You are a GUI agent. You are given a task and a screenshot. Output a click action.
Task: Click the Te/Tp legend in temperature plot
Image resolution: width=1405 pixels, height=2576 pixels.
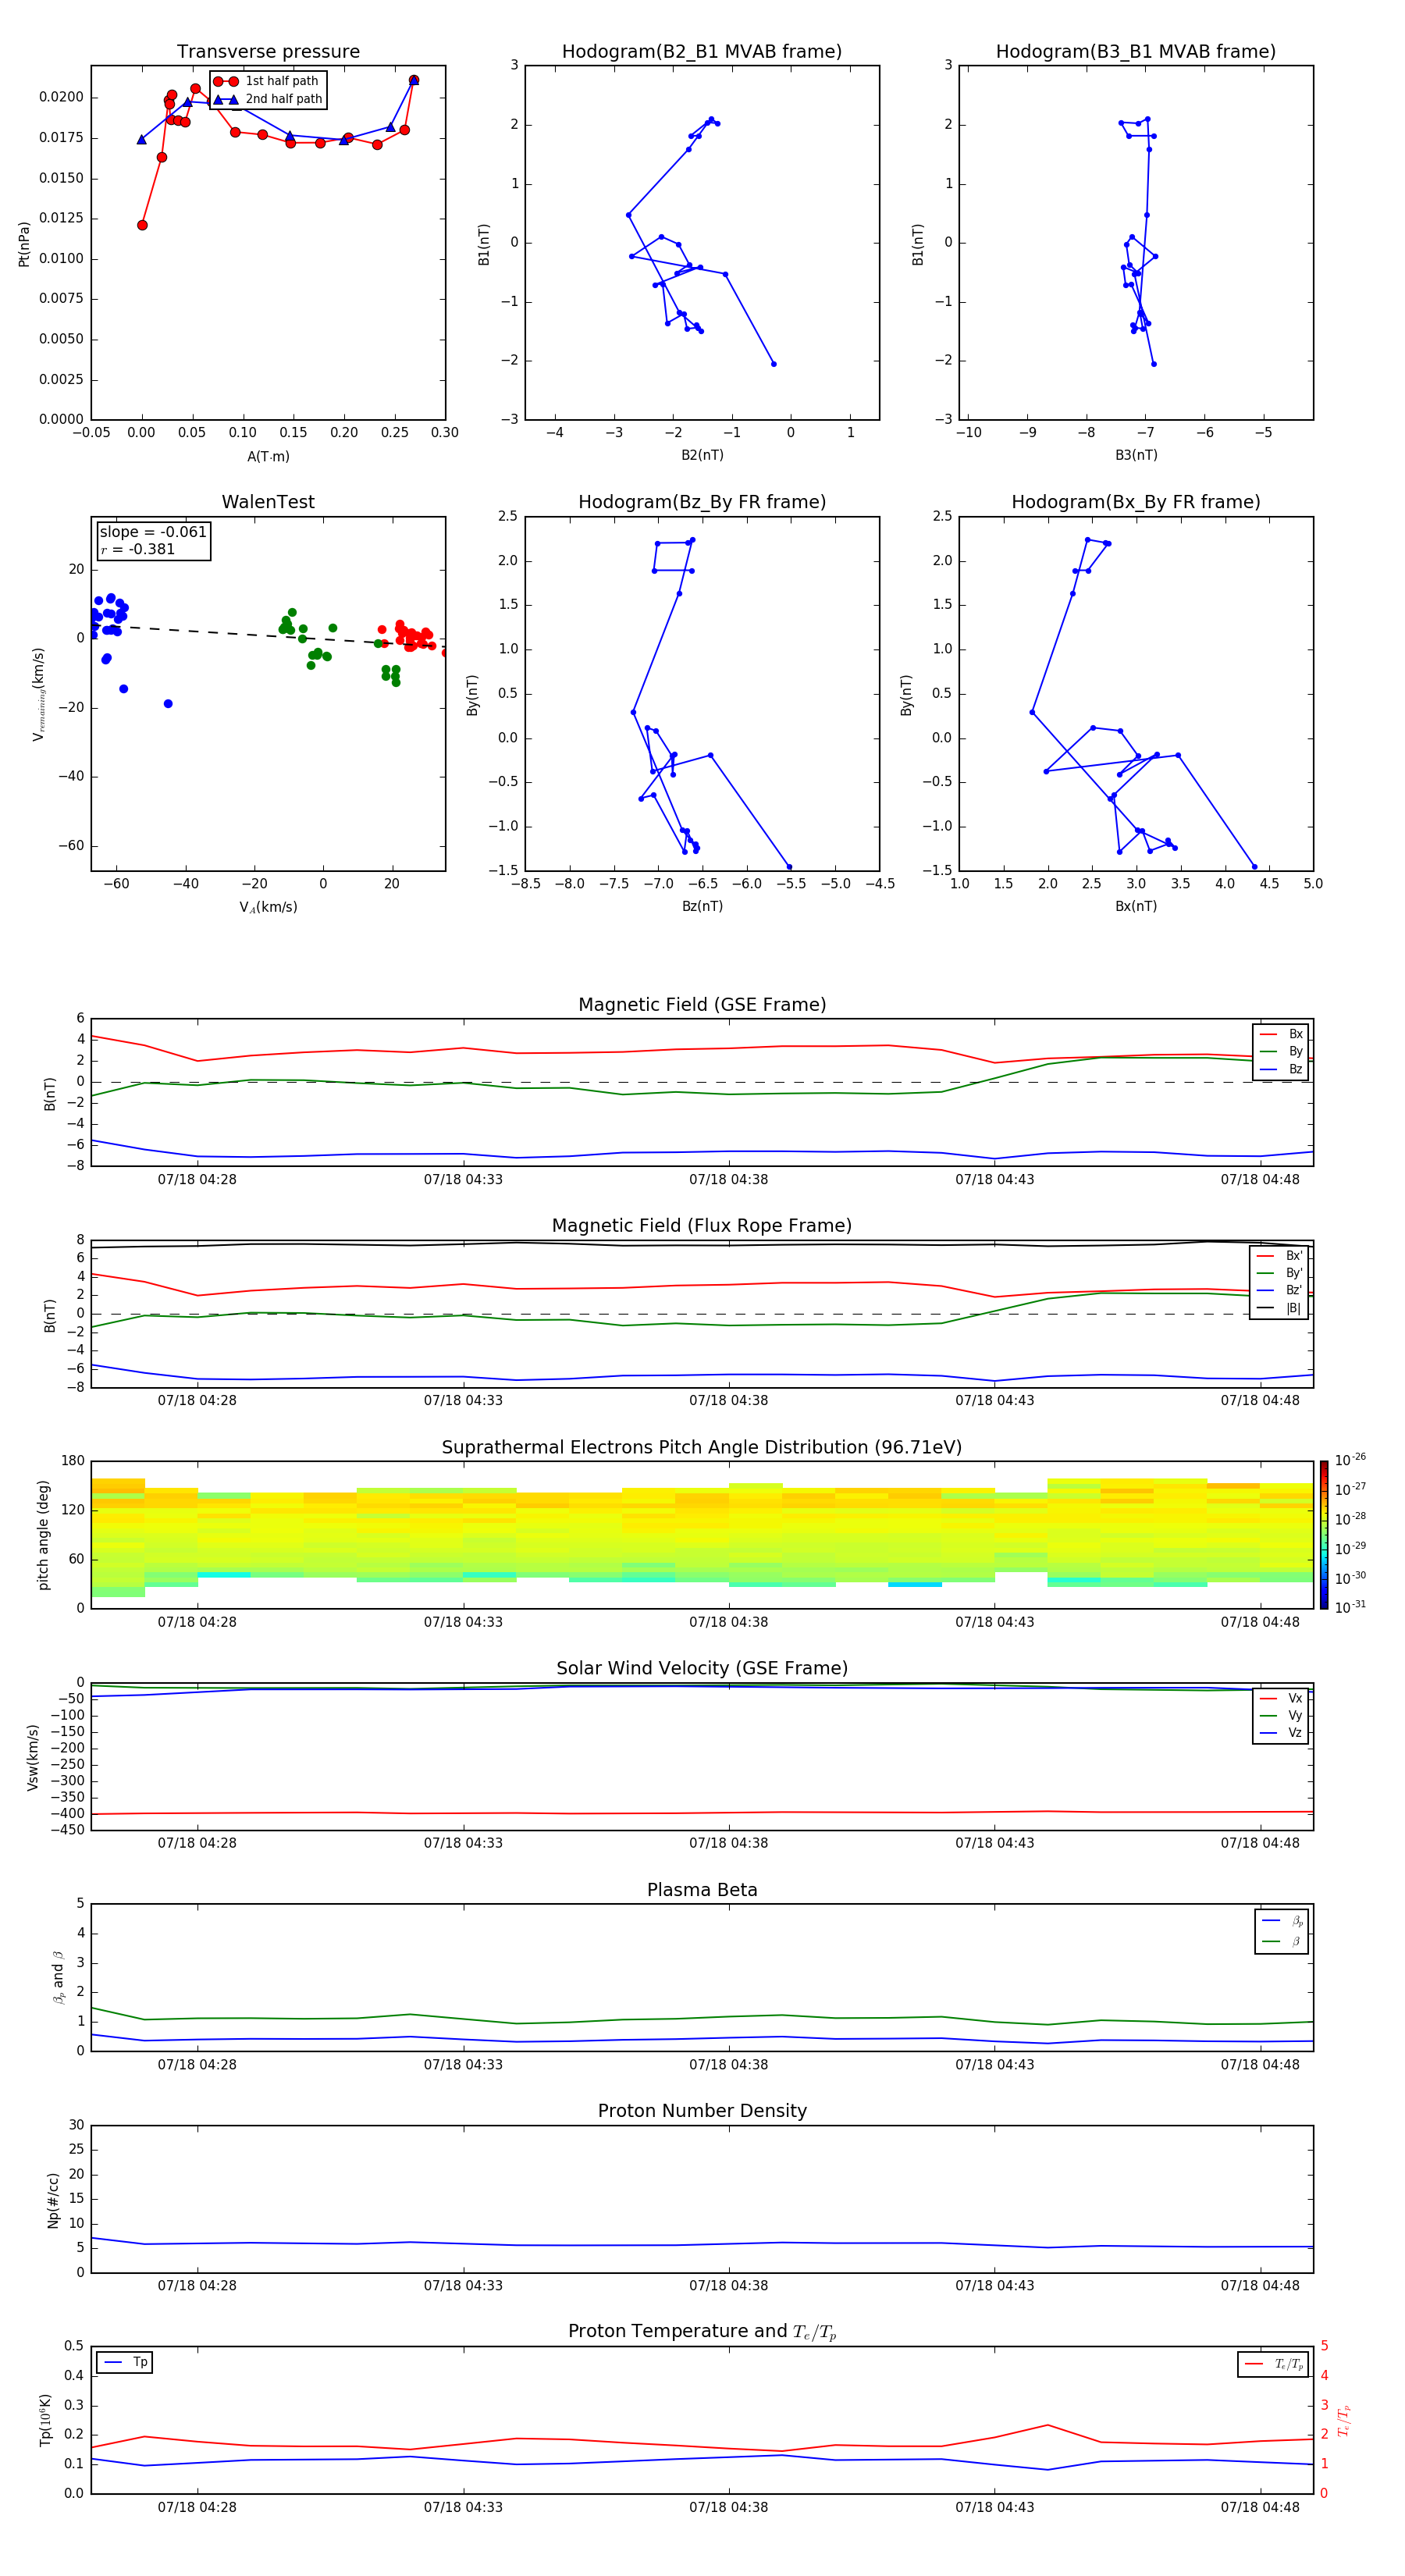point(1273,2364)
